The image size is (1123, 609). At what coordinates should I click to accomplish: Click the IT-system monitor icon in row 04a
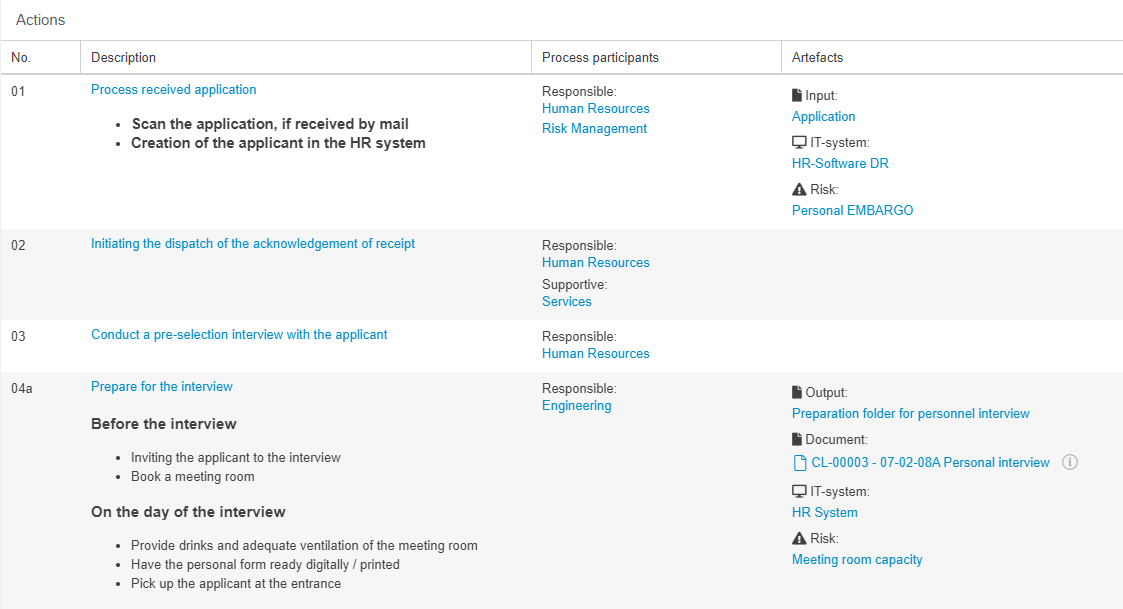coord(798,492)
